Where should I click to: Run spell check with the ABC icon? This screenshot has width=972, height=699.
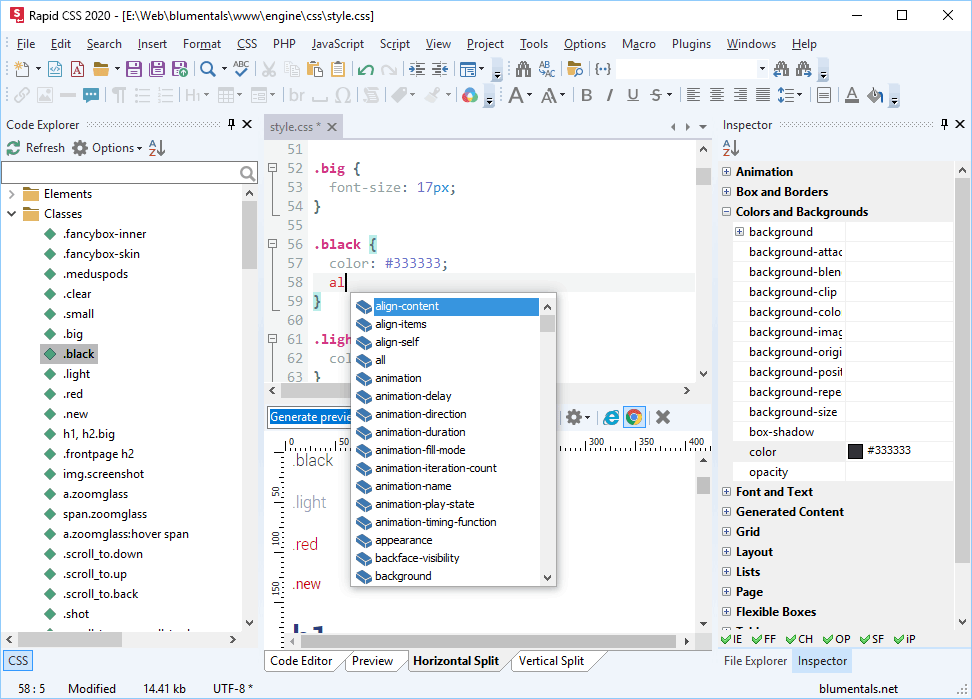pyautogui.click(x=241, y=69)
